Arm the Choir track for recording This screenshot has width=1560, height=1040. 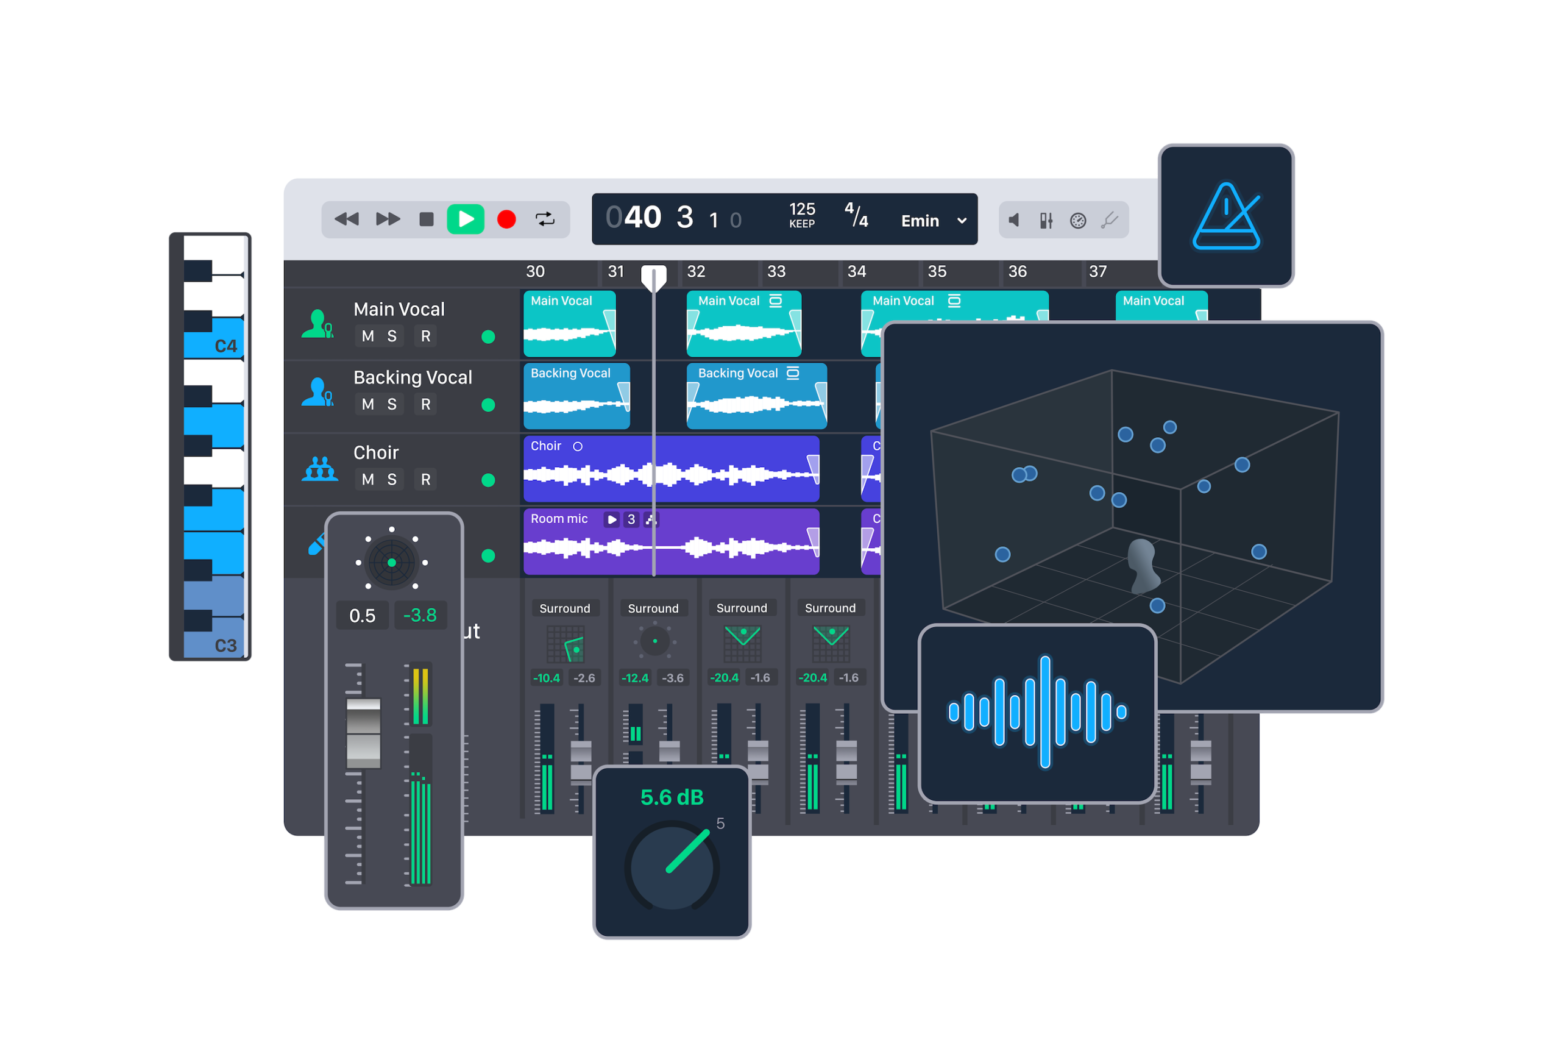pyautogui.click(x=426, y=480)
